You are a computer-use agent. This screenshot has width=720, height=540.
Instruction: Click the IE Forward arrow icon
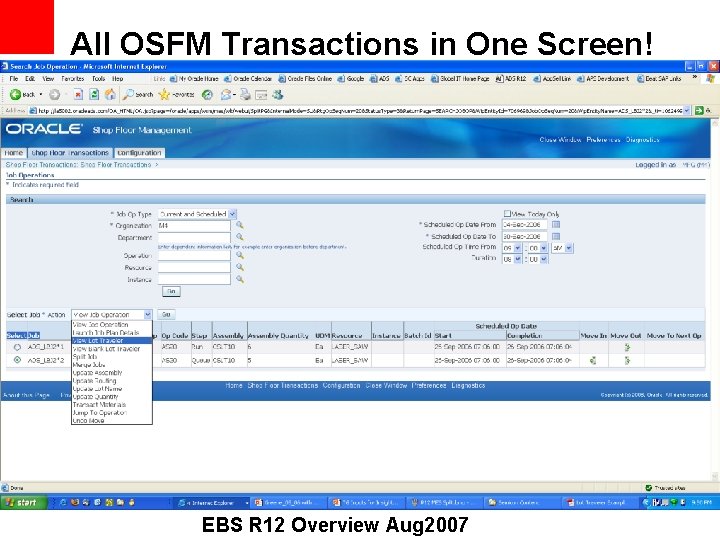pyautogui.click(x=55, y=95)
